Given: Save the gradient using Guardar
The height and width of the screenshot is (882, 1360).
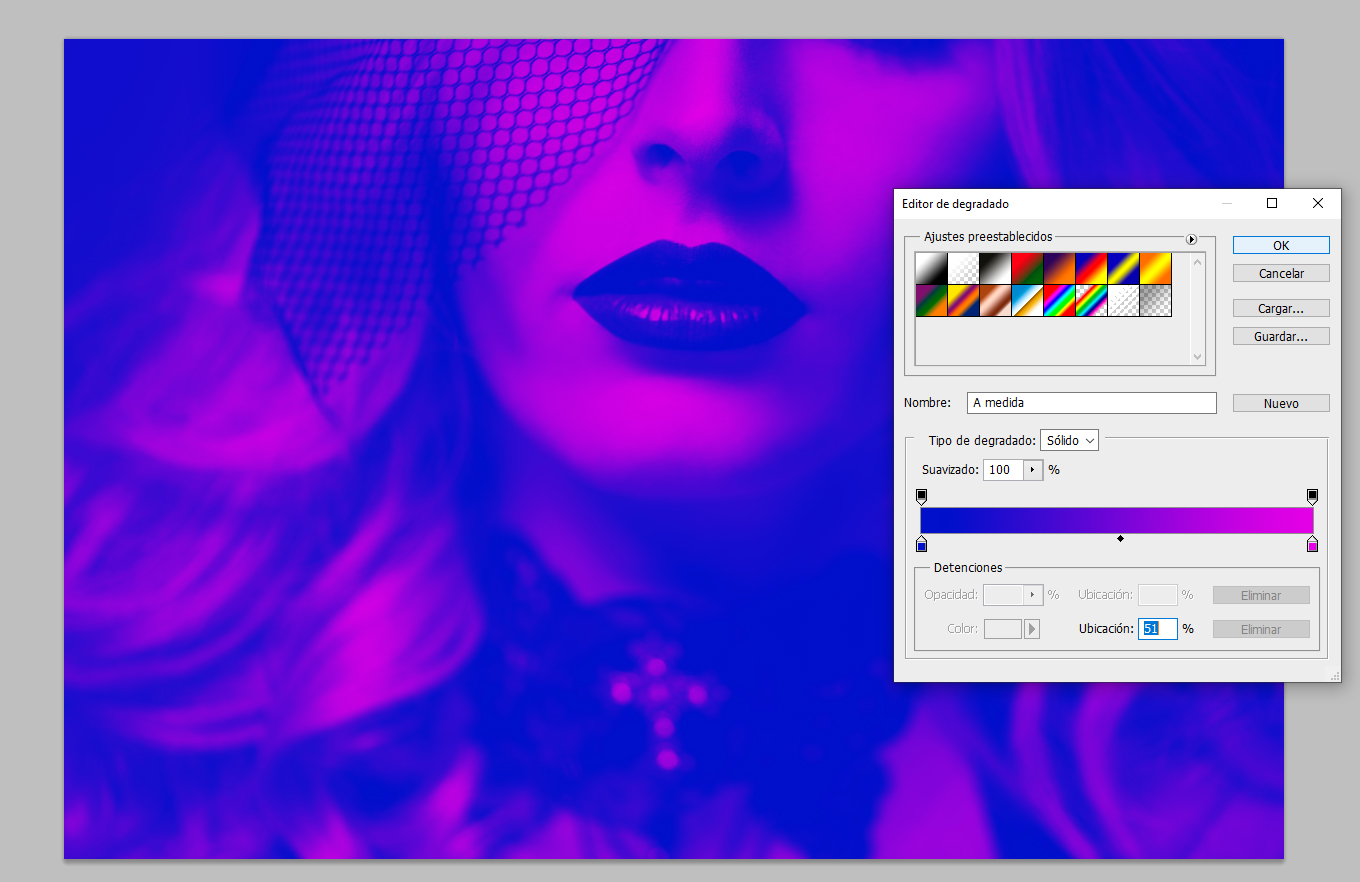Looking at the screenshot, I should click(1280, 336).
